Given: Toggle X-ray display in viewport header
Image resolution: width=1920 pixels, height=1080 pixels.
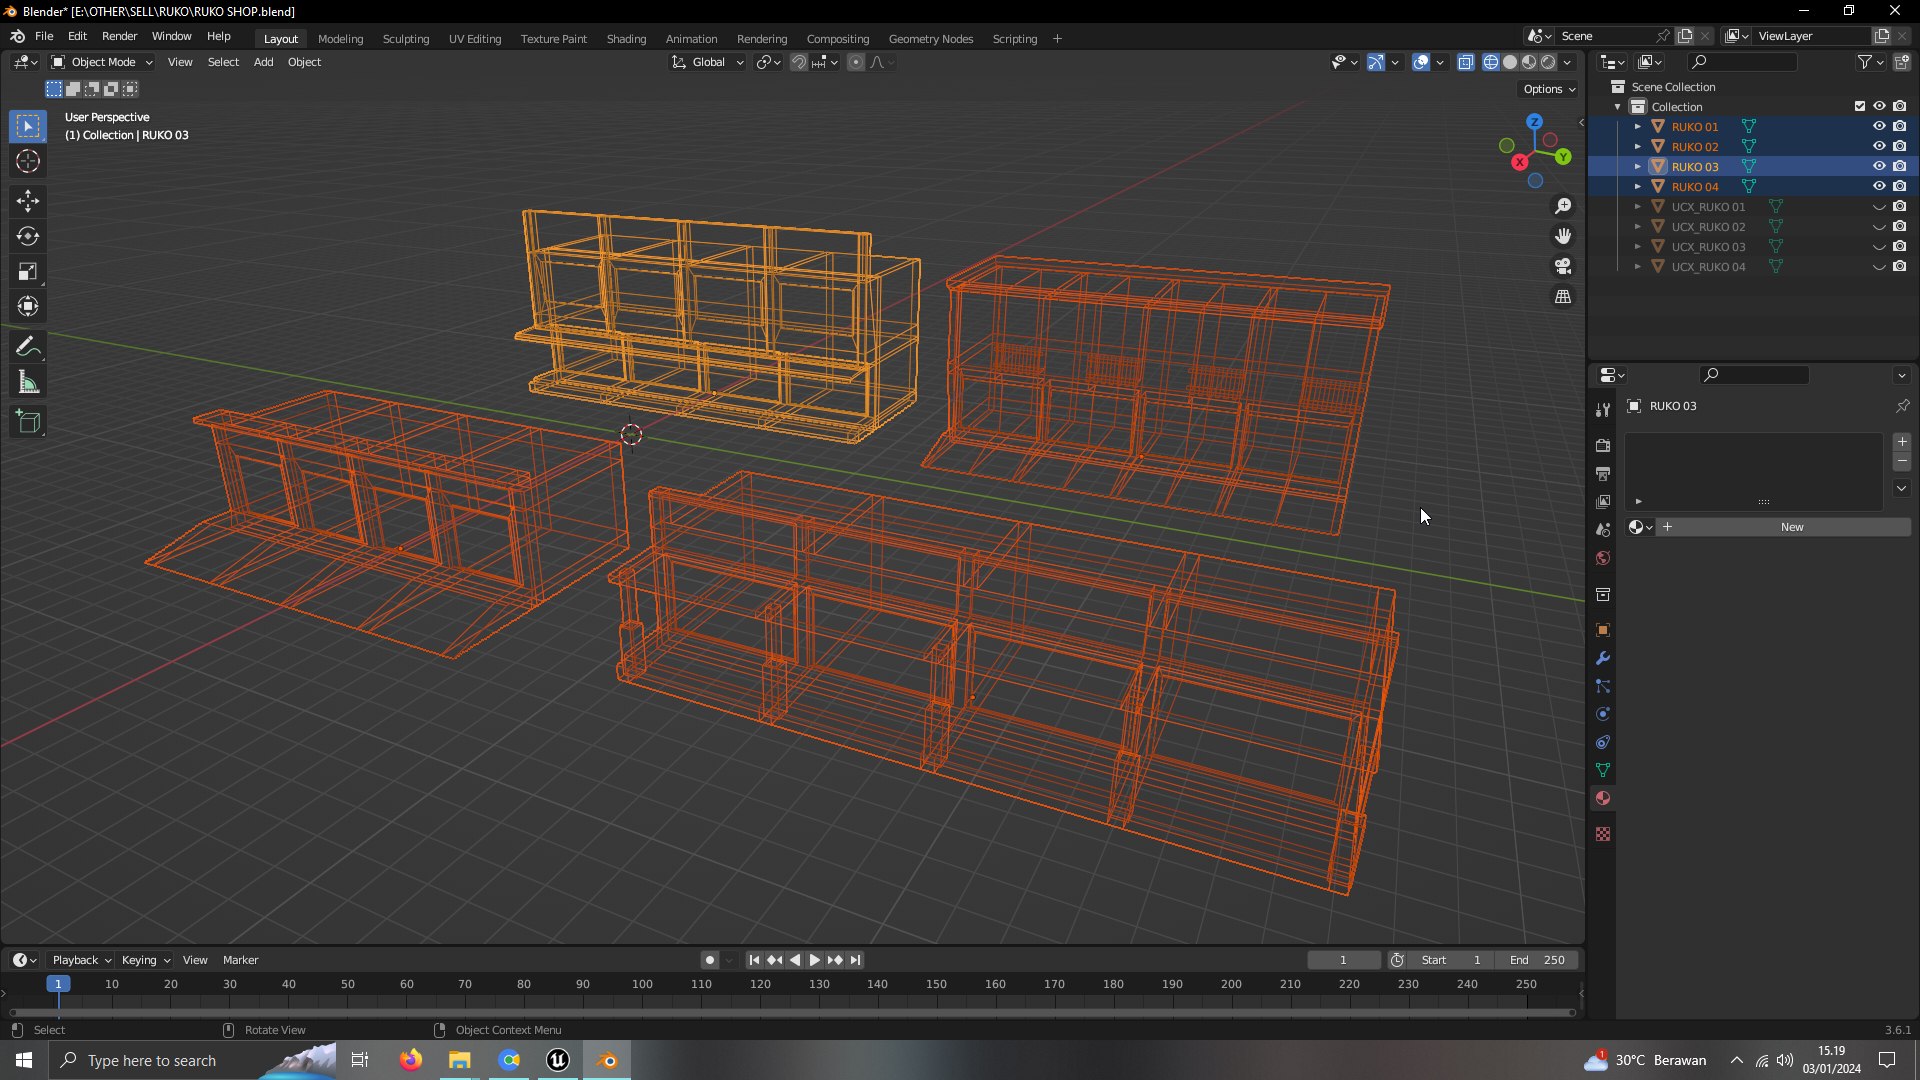Looking at the screenshot, I should pyautogui.click(x=1465, y=62).
